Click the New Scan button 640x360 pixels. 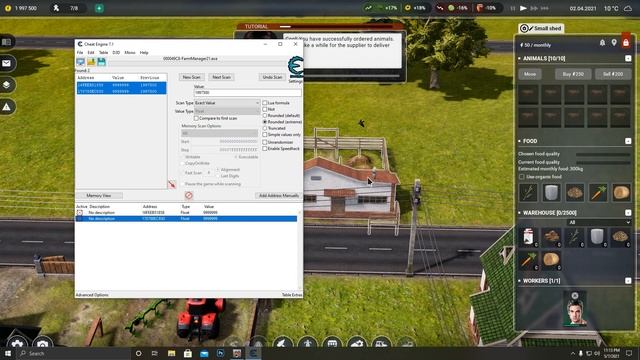tap(191, 77)
